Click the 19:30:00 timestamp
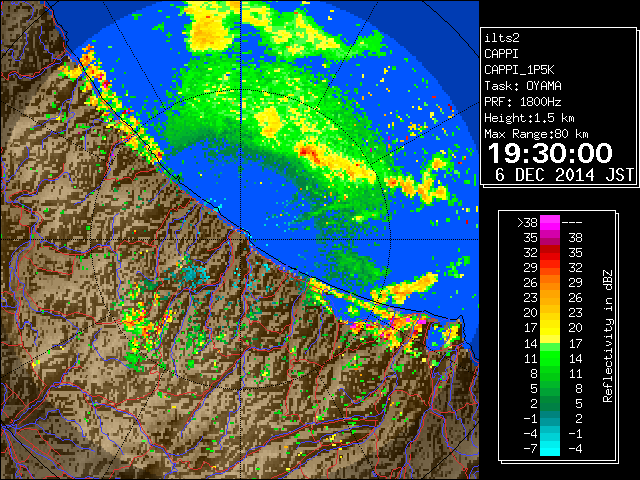Viewport: 640px width, 480px height. [x=550, y=153]
